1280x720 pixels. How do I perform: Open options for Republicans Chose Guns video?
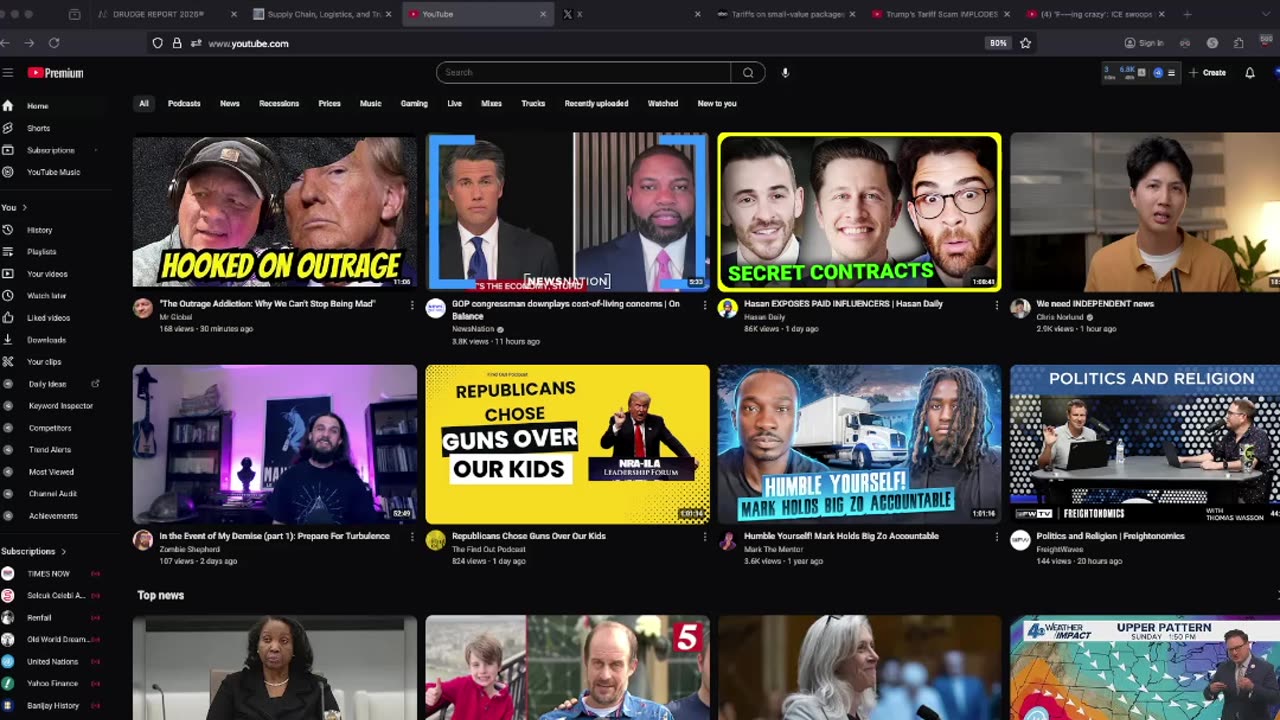(x=704, y=537)
